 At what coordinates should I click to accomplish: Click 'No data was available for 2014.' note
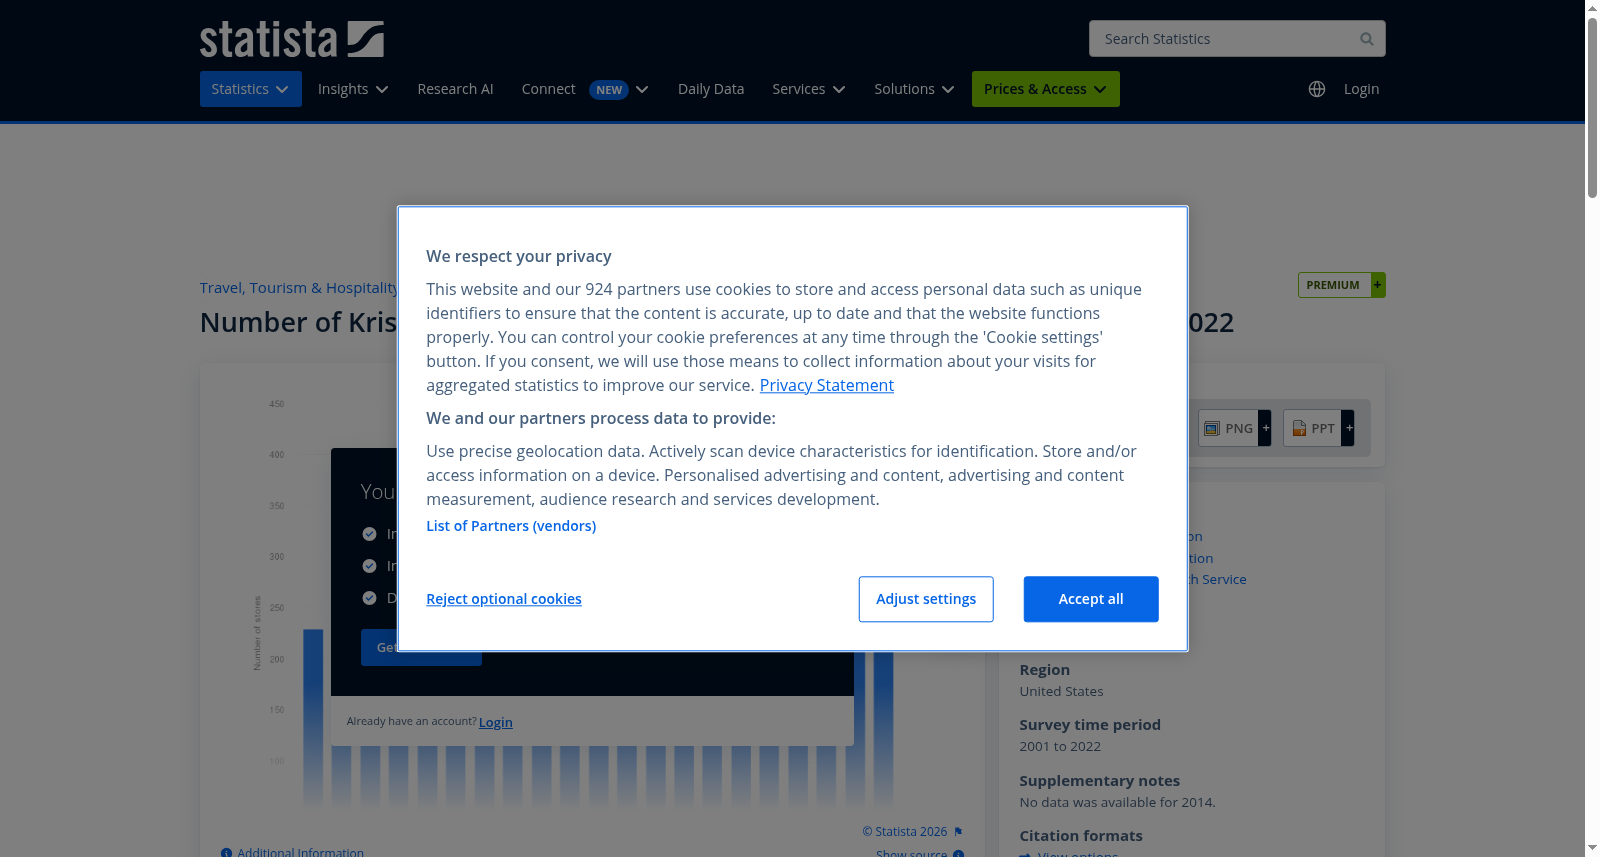click(x=1117, y=802)
